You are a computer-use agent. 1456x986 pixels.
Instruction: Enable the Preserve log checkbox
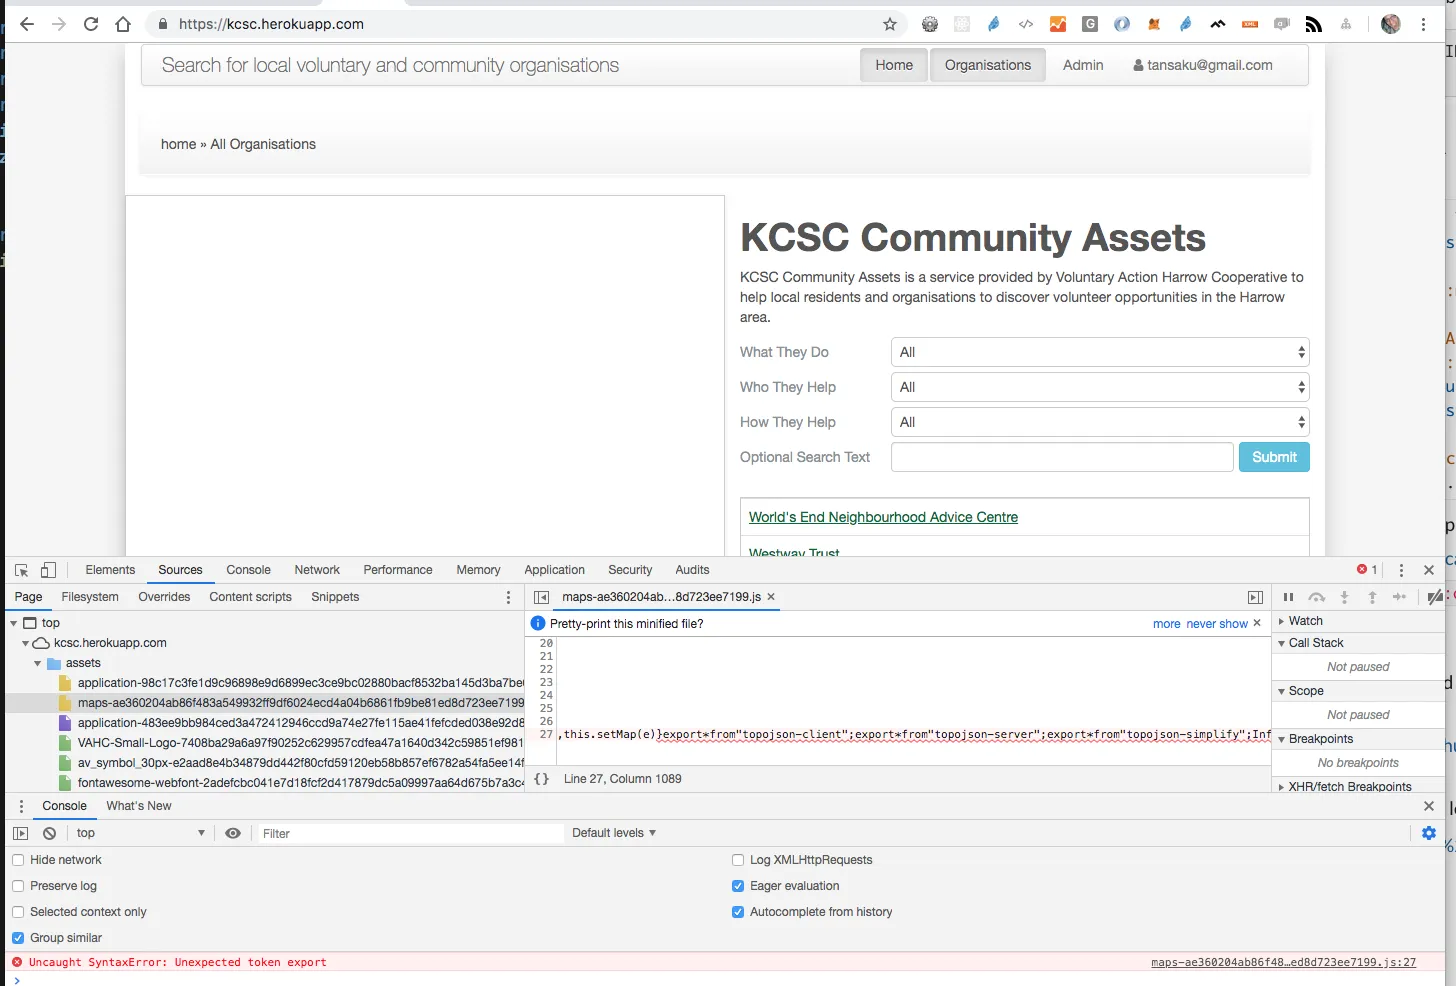tap(18, 886)
